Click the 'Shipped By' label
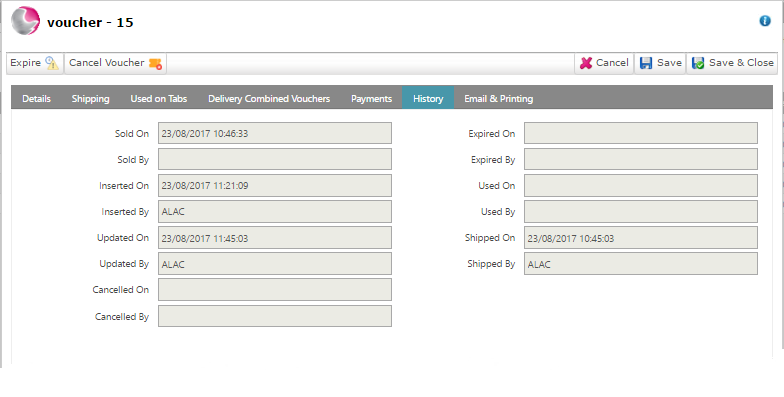 pyautogui.click(x=491, y=264)
